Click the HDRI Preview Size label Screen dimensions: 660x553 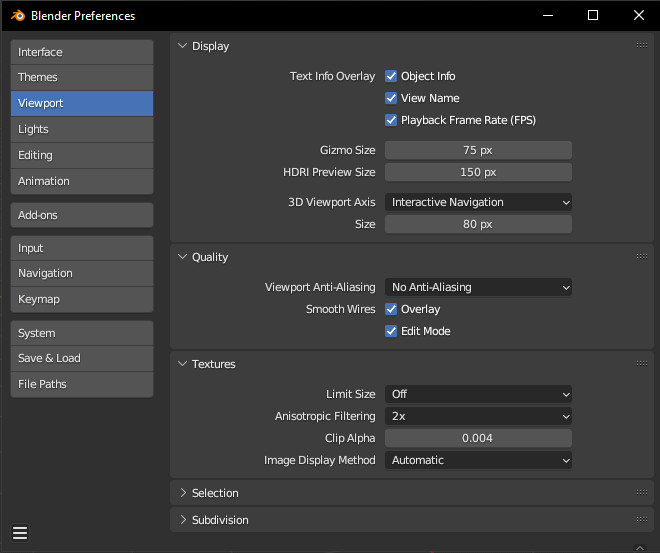click(329, 172)
